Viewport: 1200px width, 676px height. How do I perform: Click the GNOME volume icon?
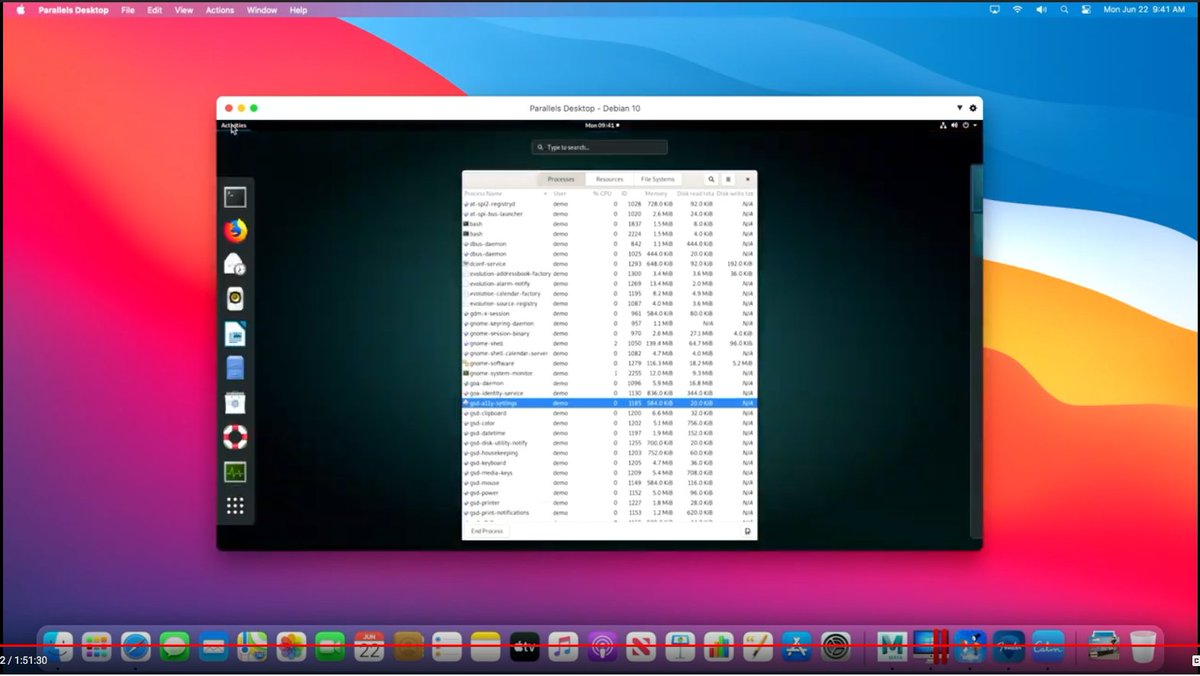954,125
